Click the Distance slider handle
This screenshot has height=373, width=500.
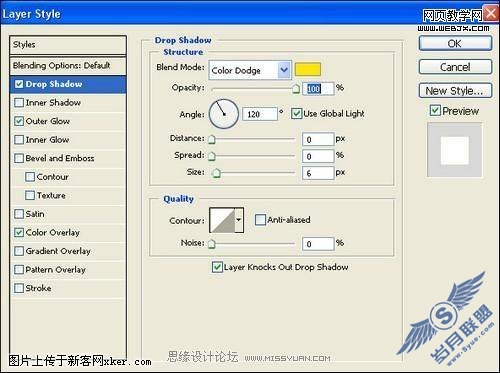click(212, 139)
